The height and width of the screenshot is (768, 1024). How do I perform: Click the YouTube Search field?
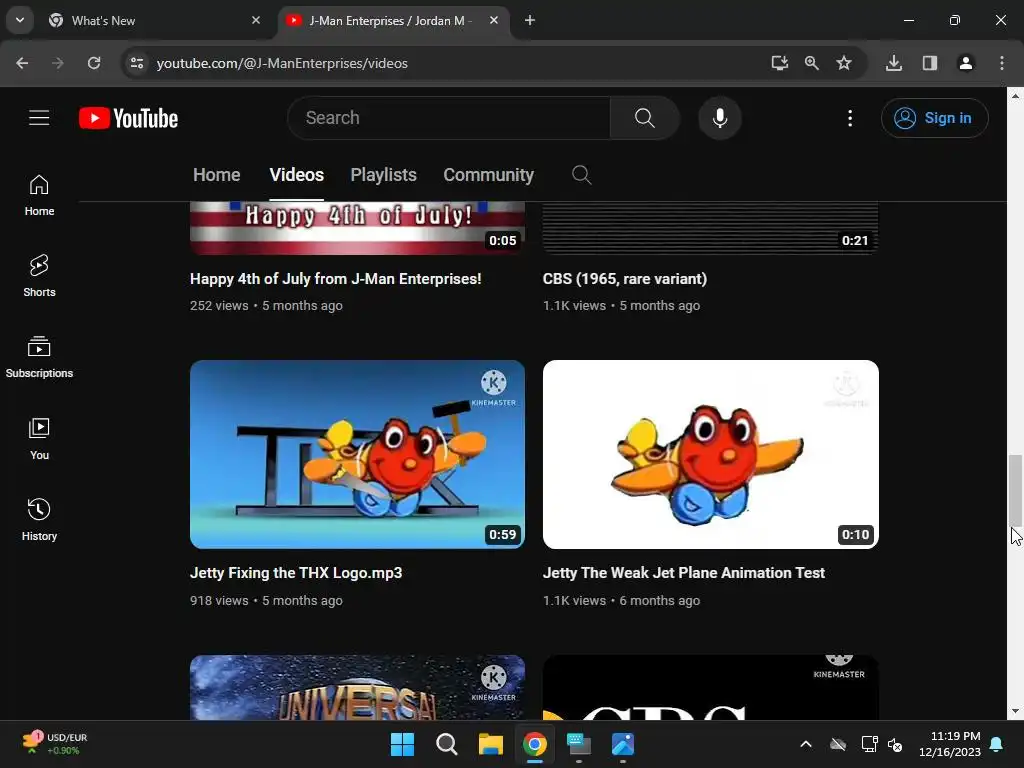click(449, 118)
